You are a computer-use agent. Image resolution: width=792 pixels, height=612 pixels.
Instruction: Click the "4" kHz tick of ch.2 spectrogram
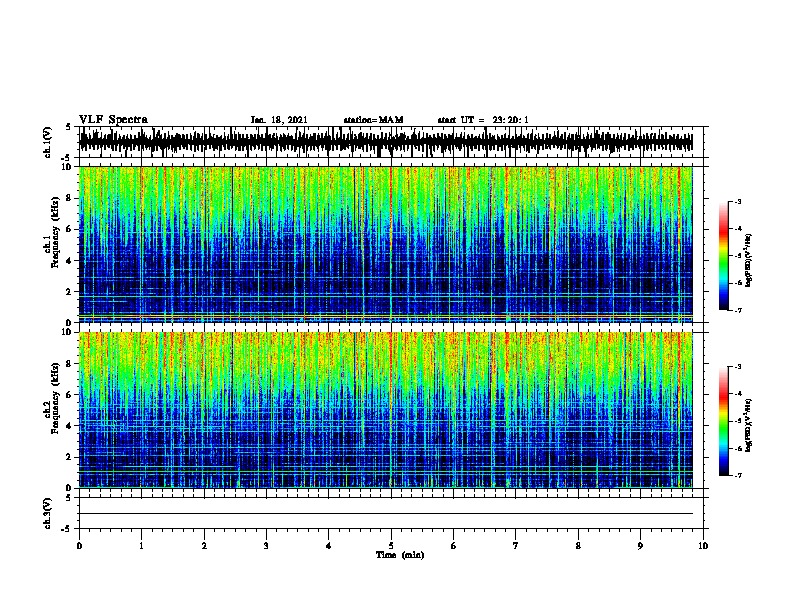[68, 426]
